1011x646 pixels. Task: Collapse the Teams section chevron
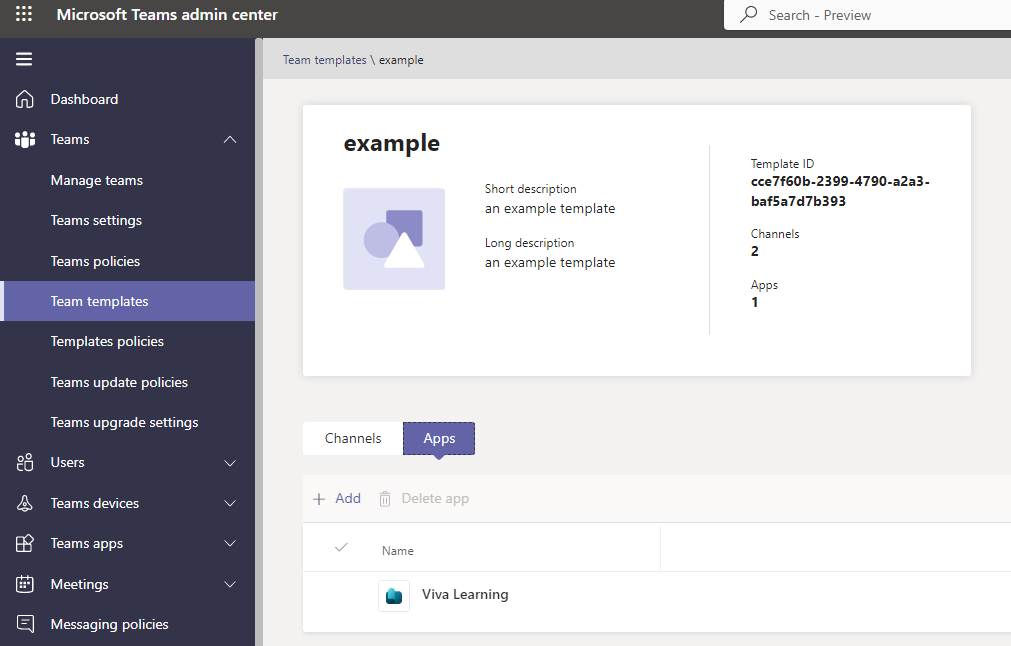(230, 139)
